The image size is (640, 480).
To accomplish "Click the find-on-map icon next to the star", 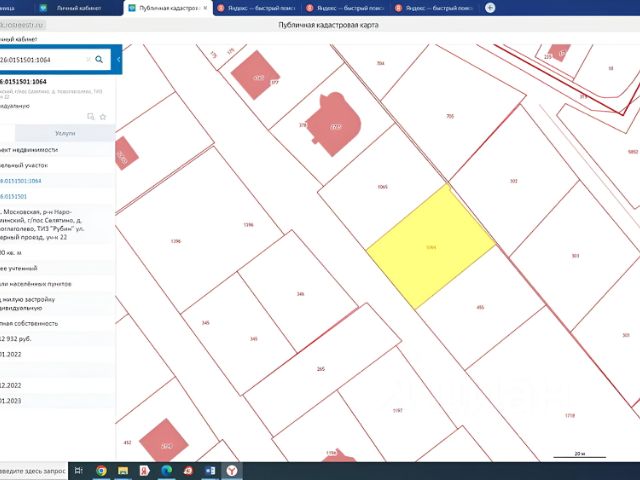I will point(91,117).
